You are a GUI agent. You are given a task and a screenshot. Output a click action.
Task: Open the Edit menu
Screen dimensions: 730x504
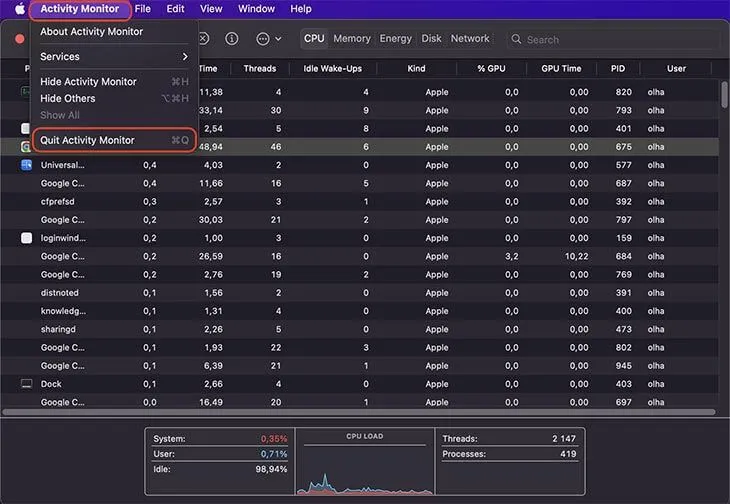point(175,9)
